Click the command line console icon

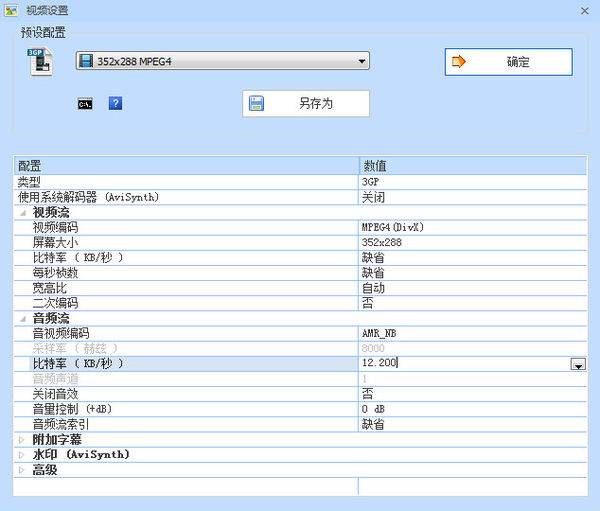pos(85,103)
